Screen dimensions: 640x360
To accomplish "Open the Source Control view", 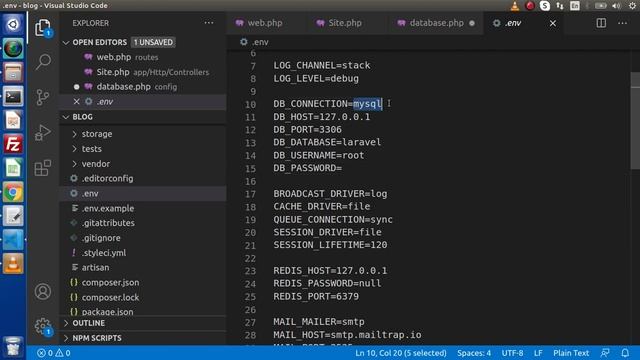I will coord(42,97).
